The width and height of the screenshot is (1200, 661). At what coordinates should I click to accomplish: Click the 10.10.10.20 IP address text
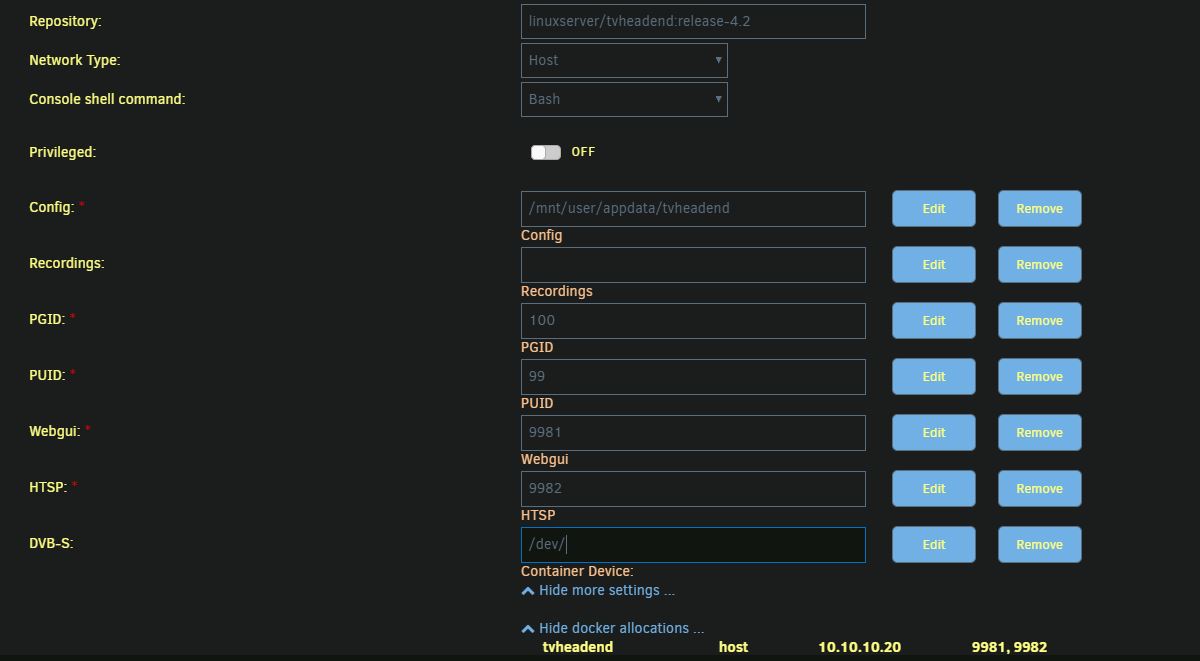(x=859, y=647)
